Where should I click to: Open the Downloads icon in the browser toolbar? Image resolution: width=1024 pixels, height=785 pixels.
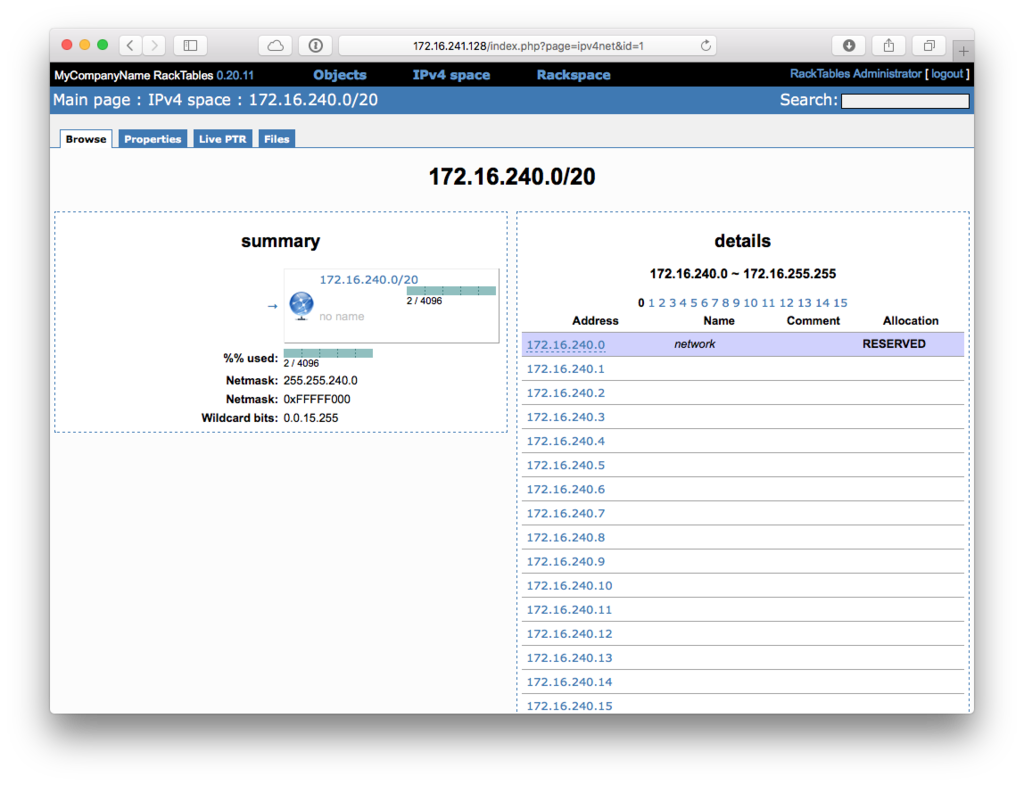[x=848, y=45]
